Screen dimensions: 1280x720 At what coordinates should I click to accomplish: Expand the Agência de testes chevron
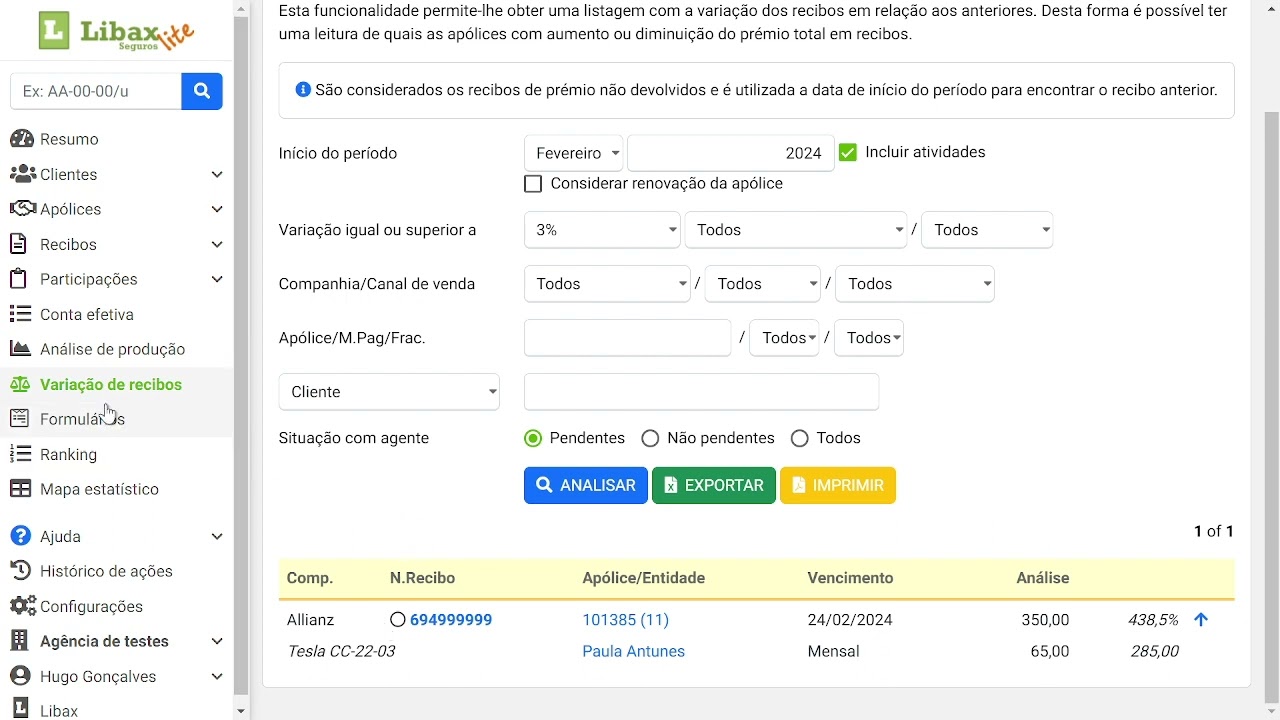(x=217, y=641)
